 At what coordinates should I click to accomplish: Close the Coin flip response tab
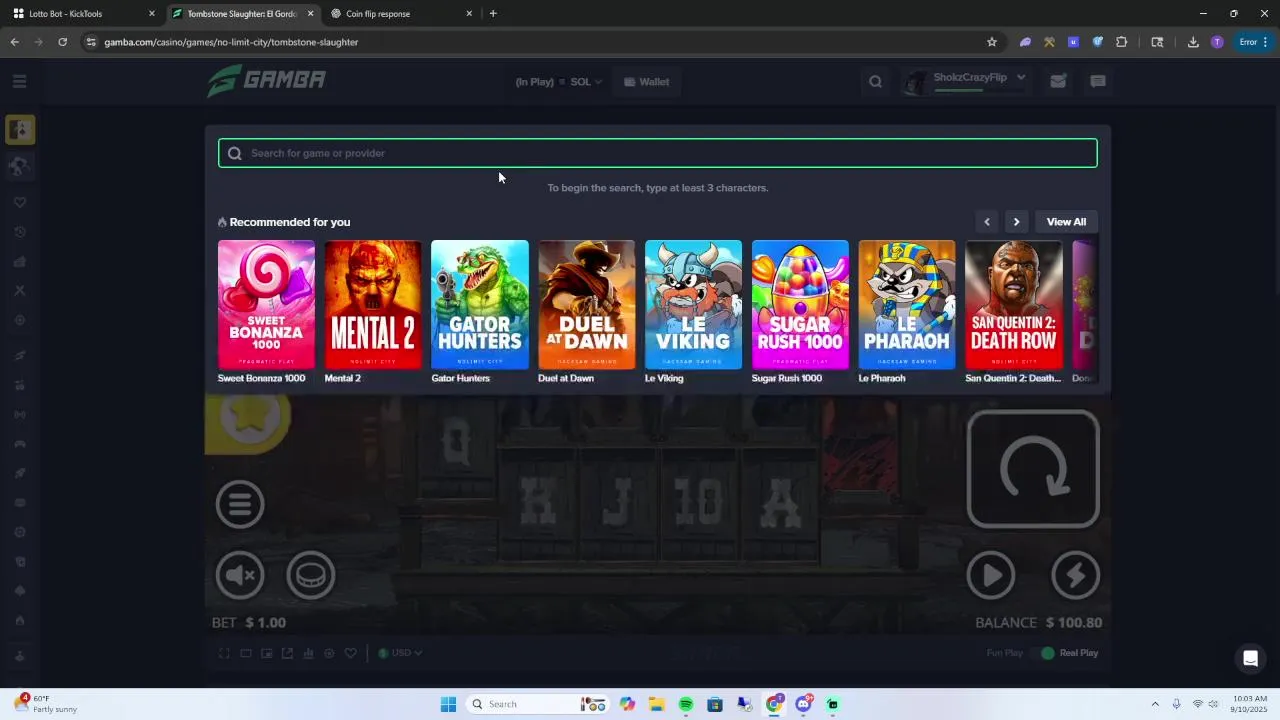(x=469, y=14)
